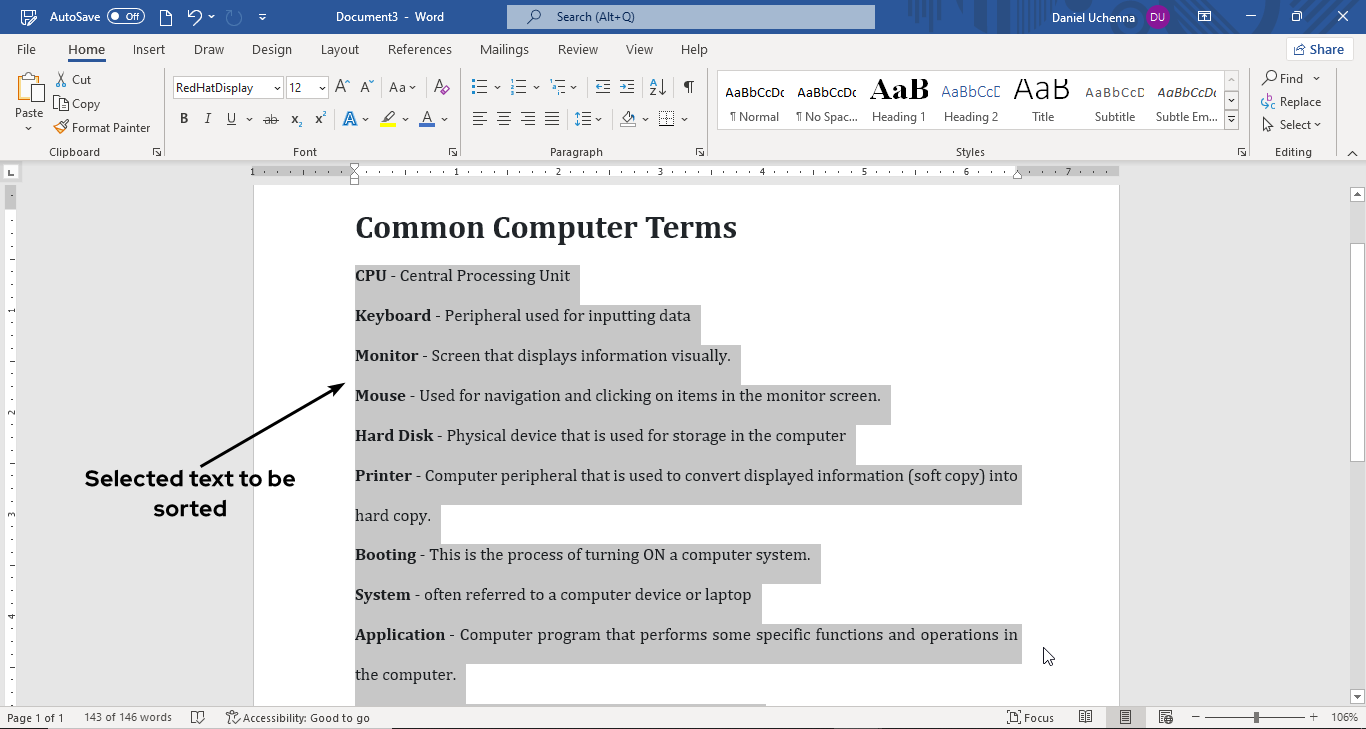
Task: Click the Search box in title bar
Action: [690, 17]
